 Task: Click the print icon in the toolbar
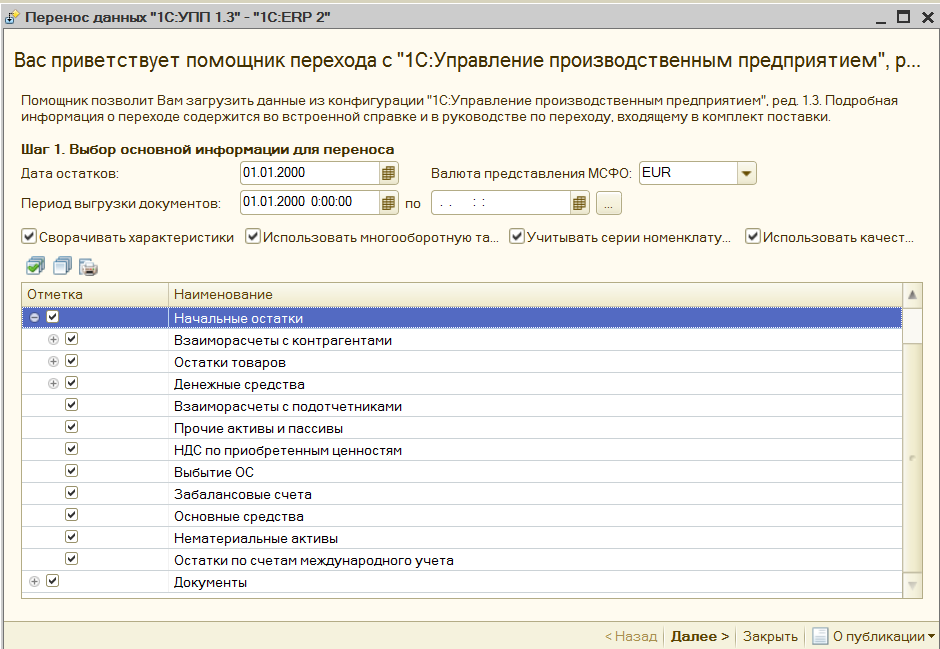click(x=87, y=266)
